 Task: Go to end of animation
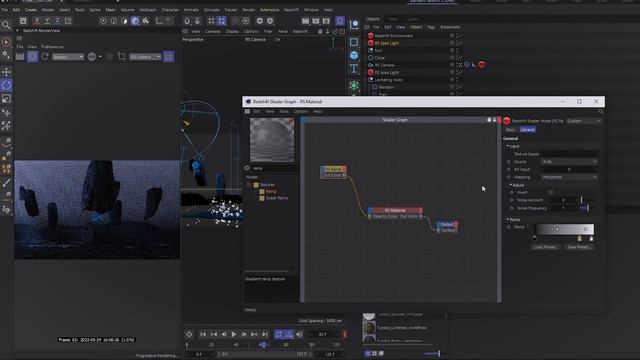tap(265, 334)
